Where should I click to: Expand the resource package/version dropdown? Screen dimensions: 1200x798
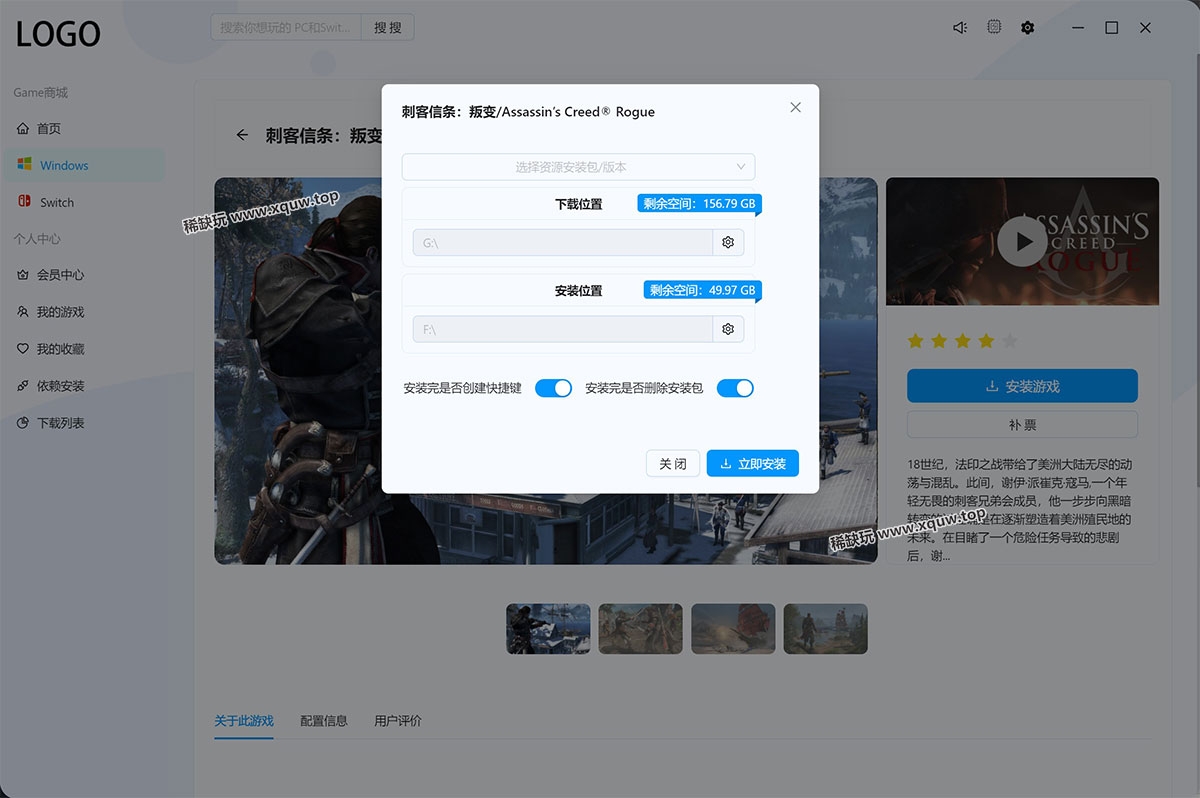pos(578,167)
